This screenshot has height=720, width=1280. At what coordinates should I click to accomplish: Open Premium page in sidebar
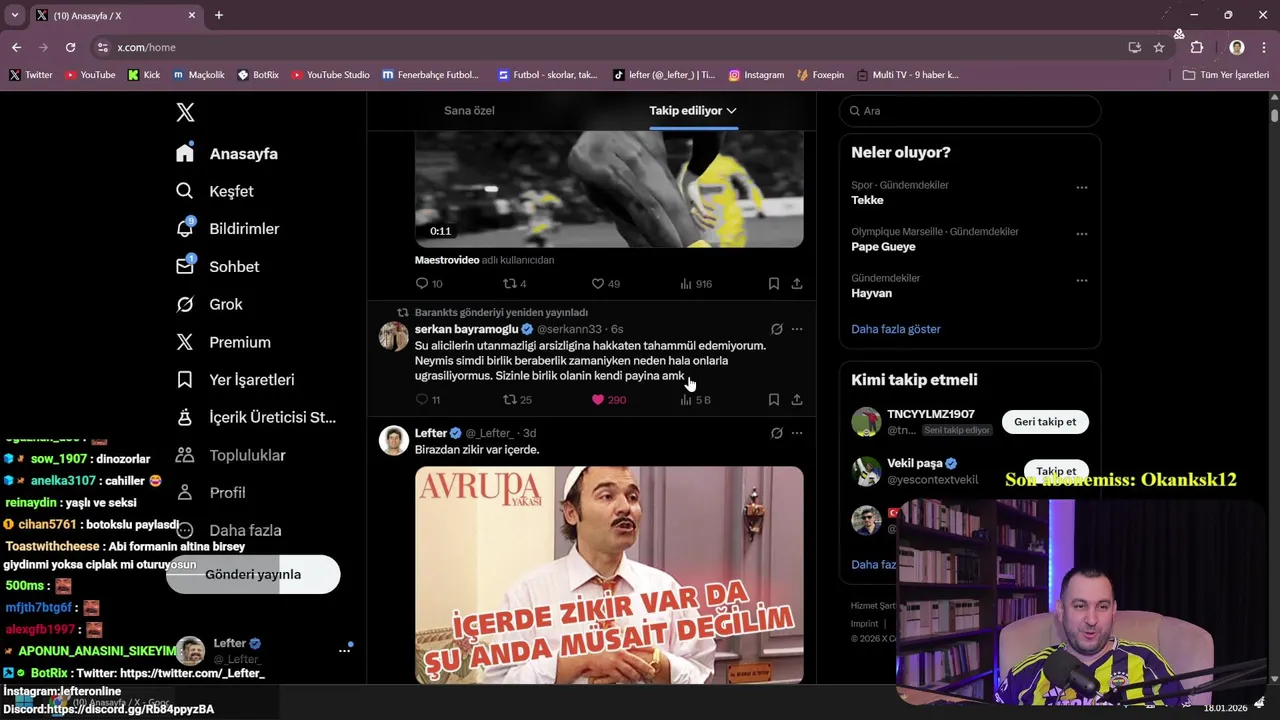(223, 342)
